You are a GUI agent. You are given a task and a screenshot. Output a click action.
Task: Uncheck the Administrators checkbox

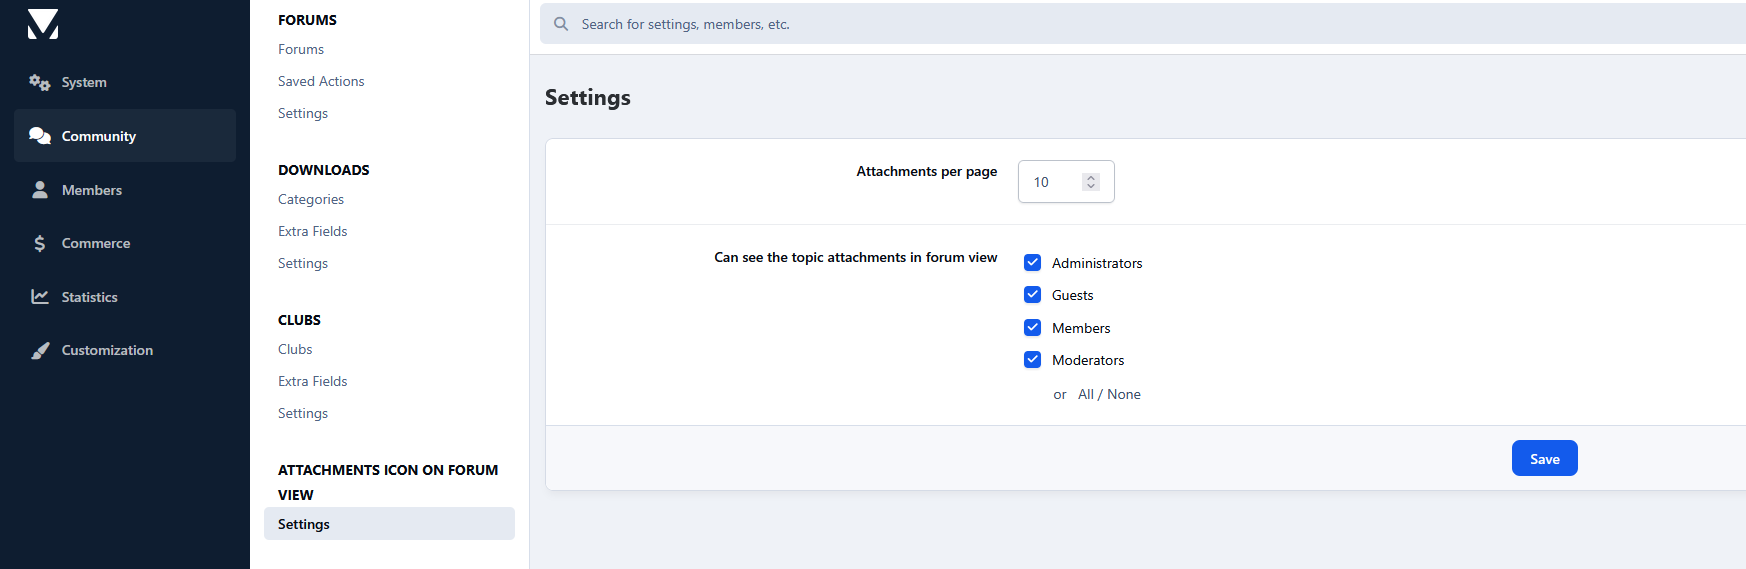[1033, 263]
